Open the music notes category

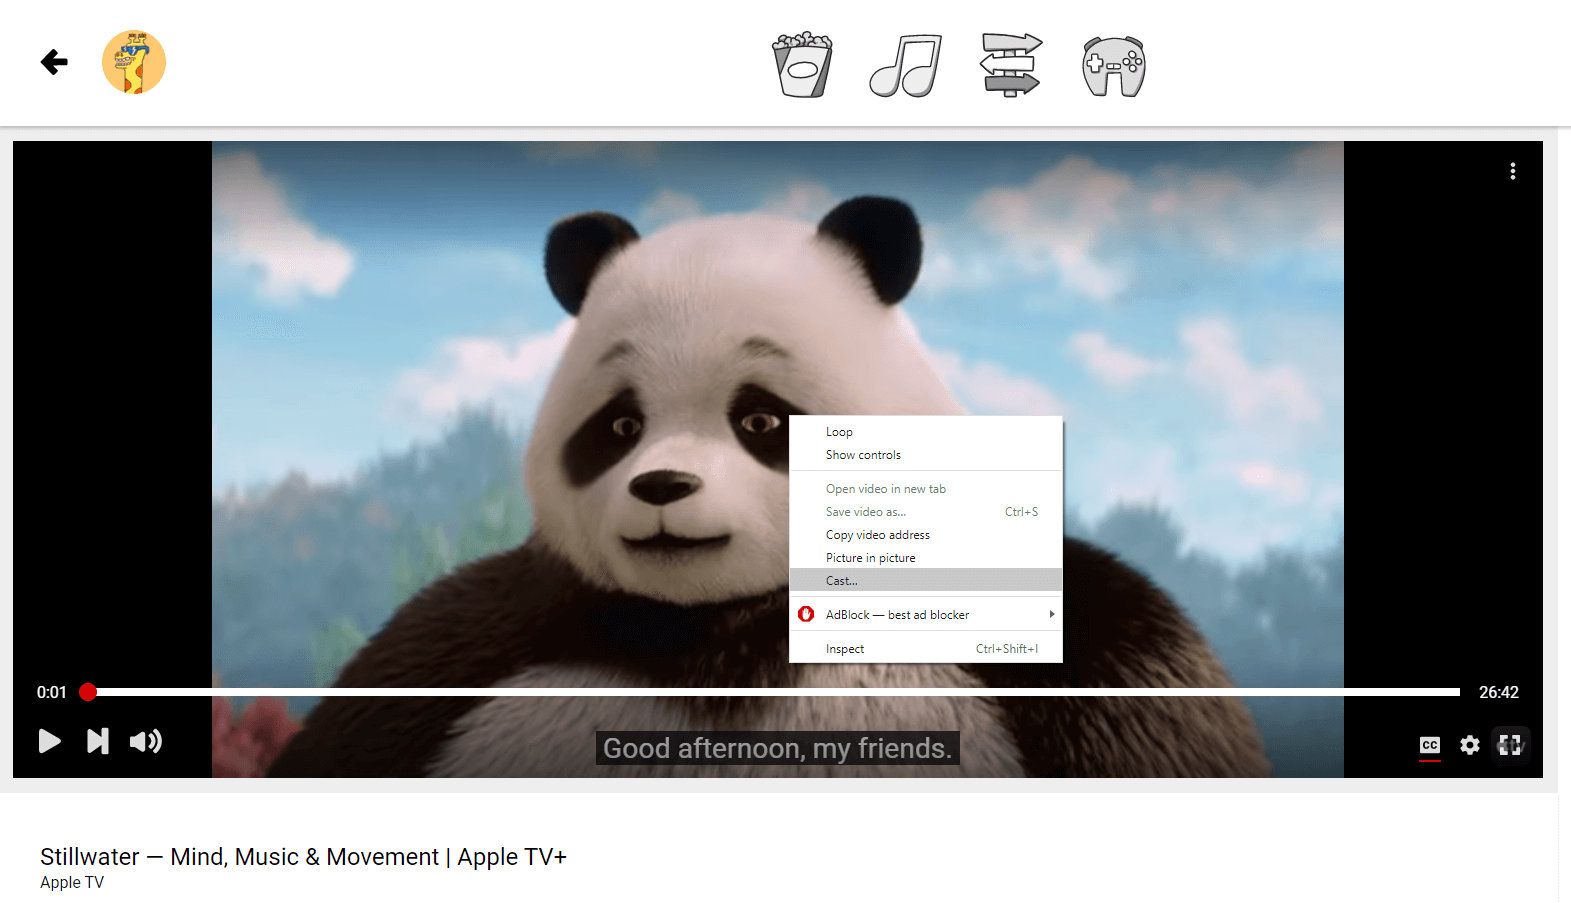[x=906, y=66]
